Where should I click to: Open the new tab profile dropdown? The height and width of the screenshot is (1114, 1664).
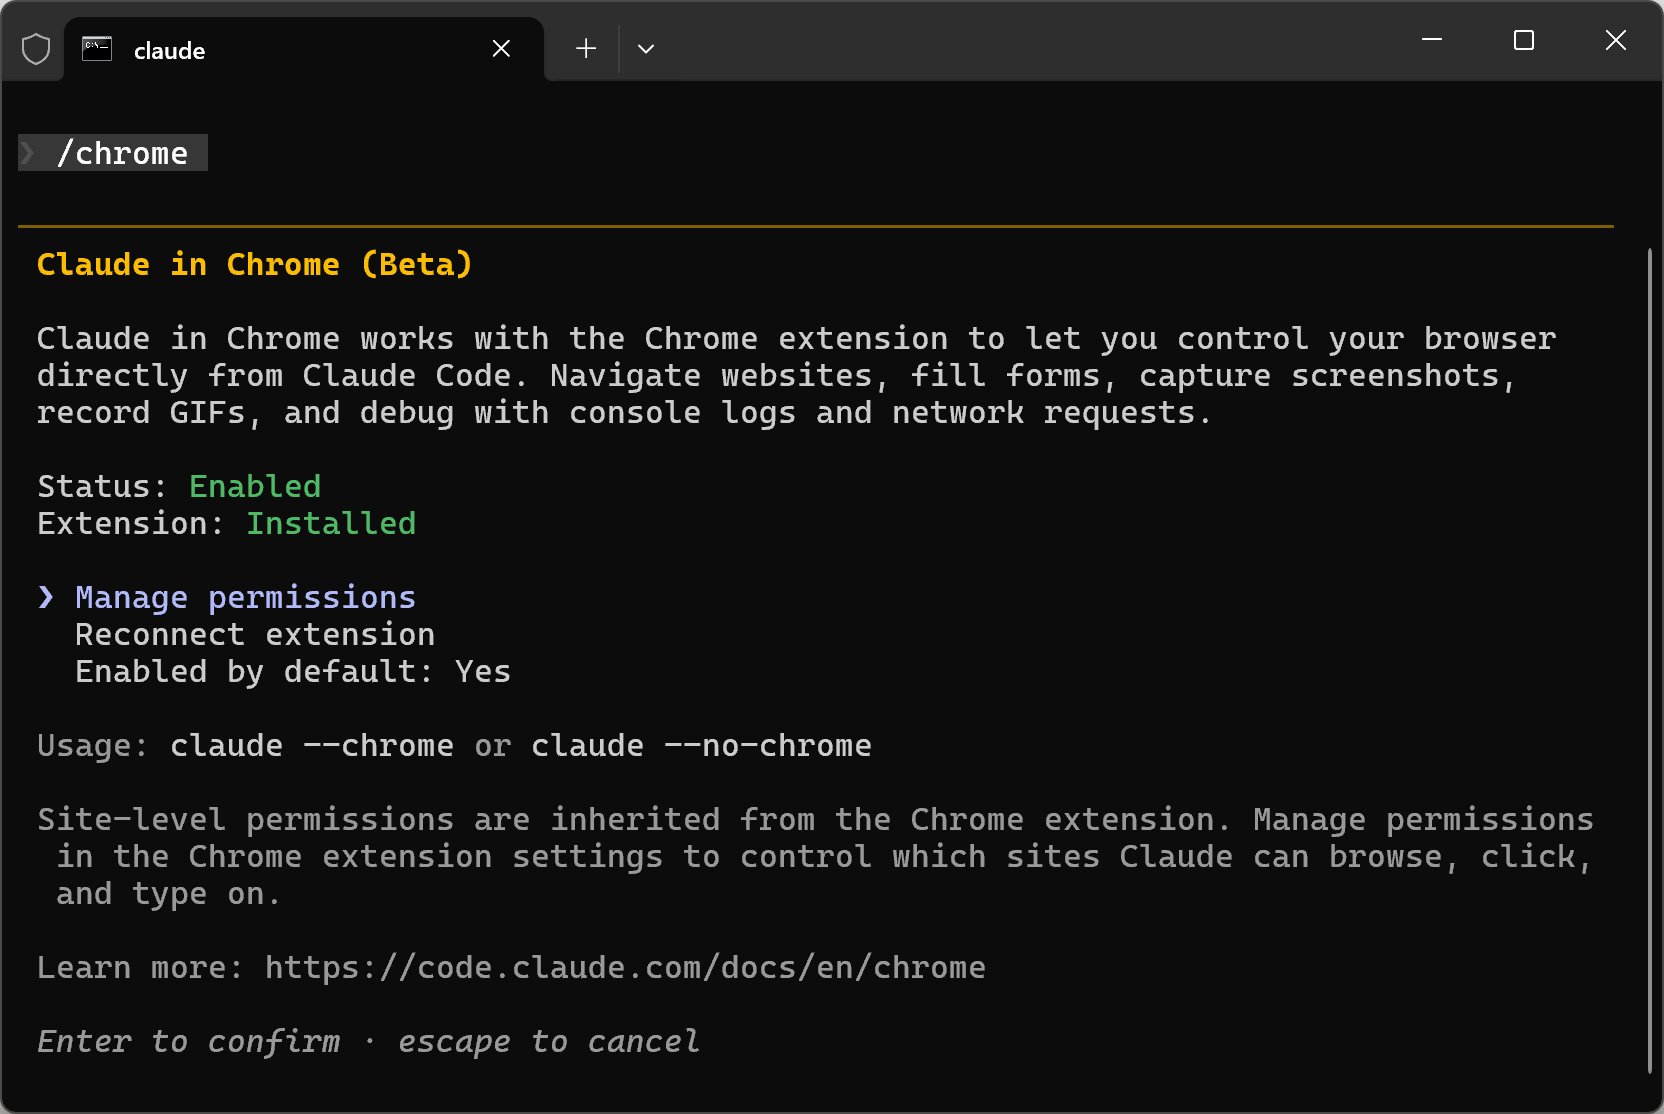click(646, 49)
